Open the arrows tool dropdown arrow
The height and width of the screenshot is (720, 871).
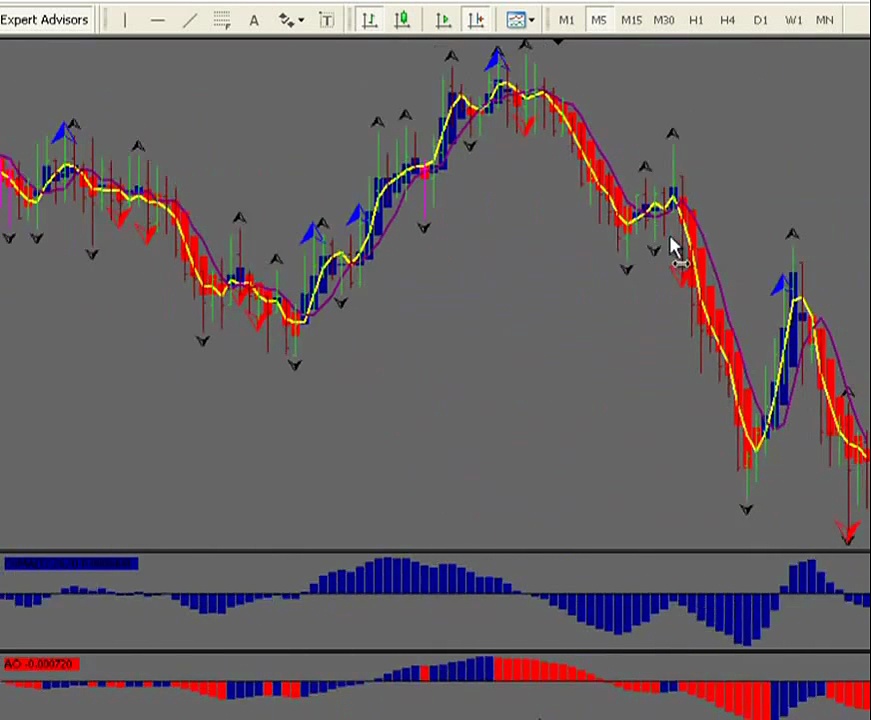tap(301, 21)
